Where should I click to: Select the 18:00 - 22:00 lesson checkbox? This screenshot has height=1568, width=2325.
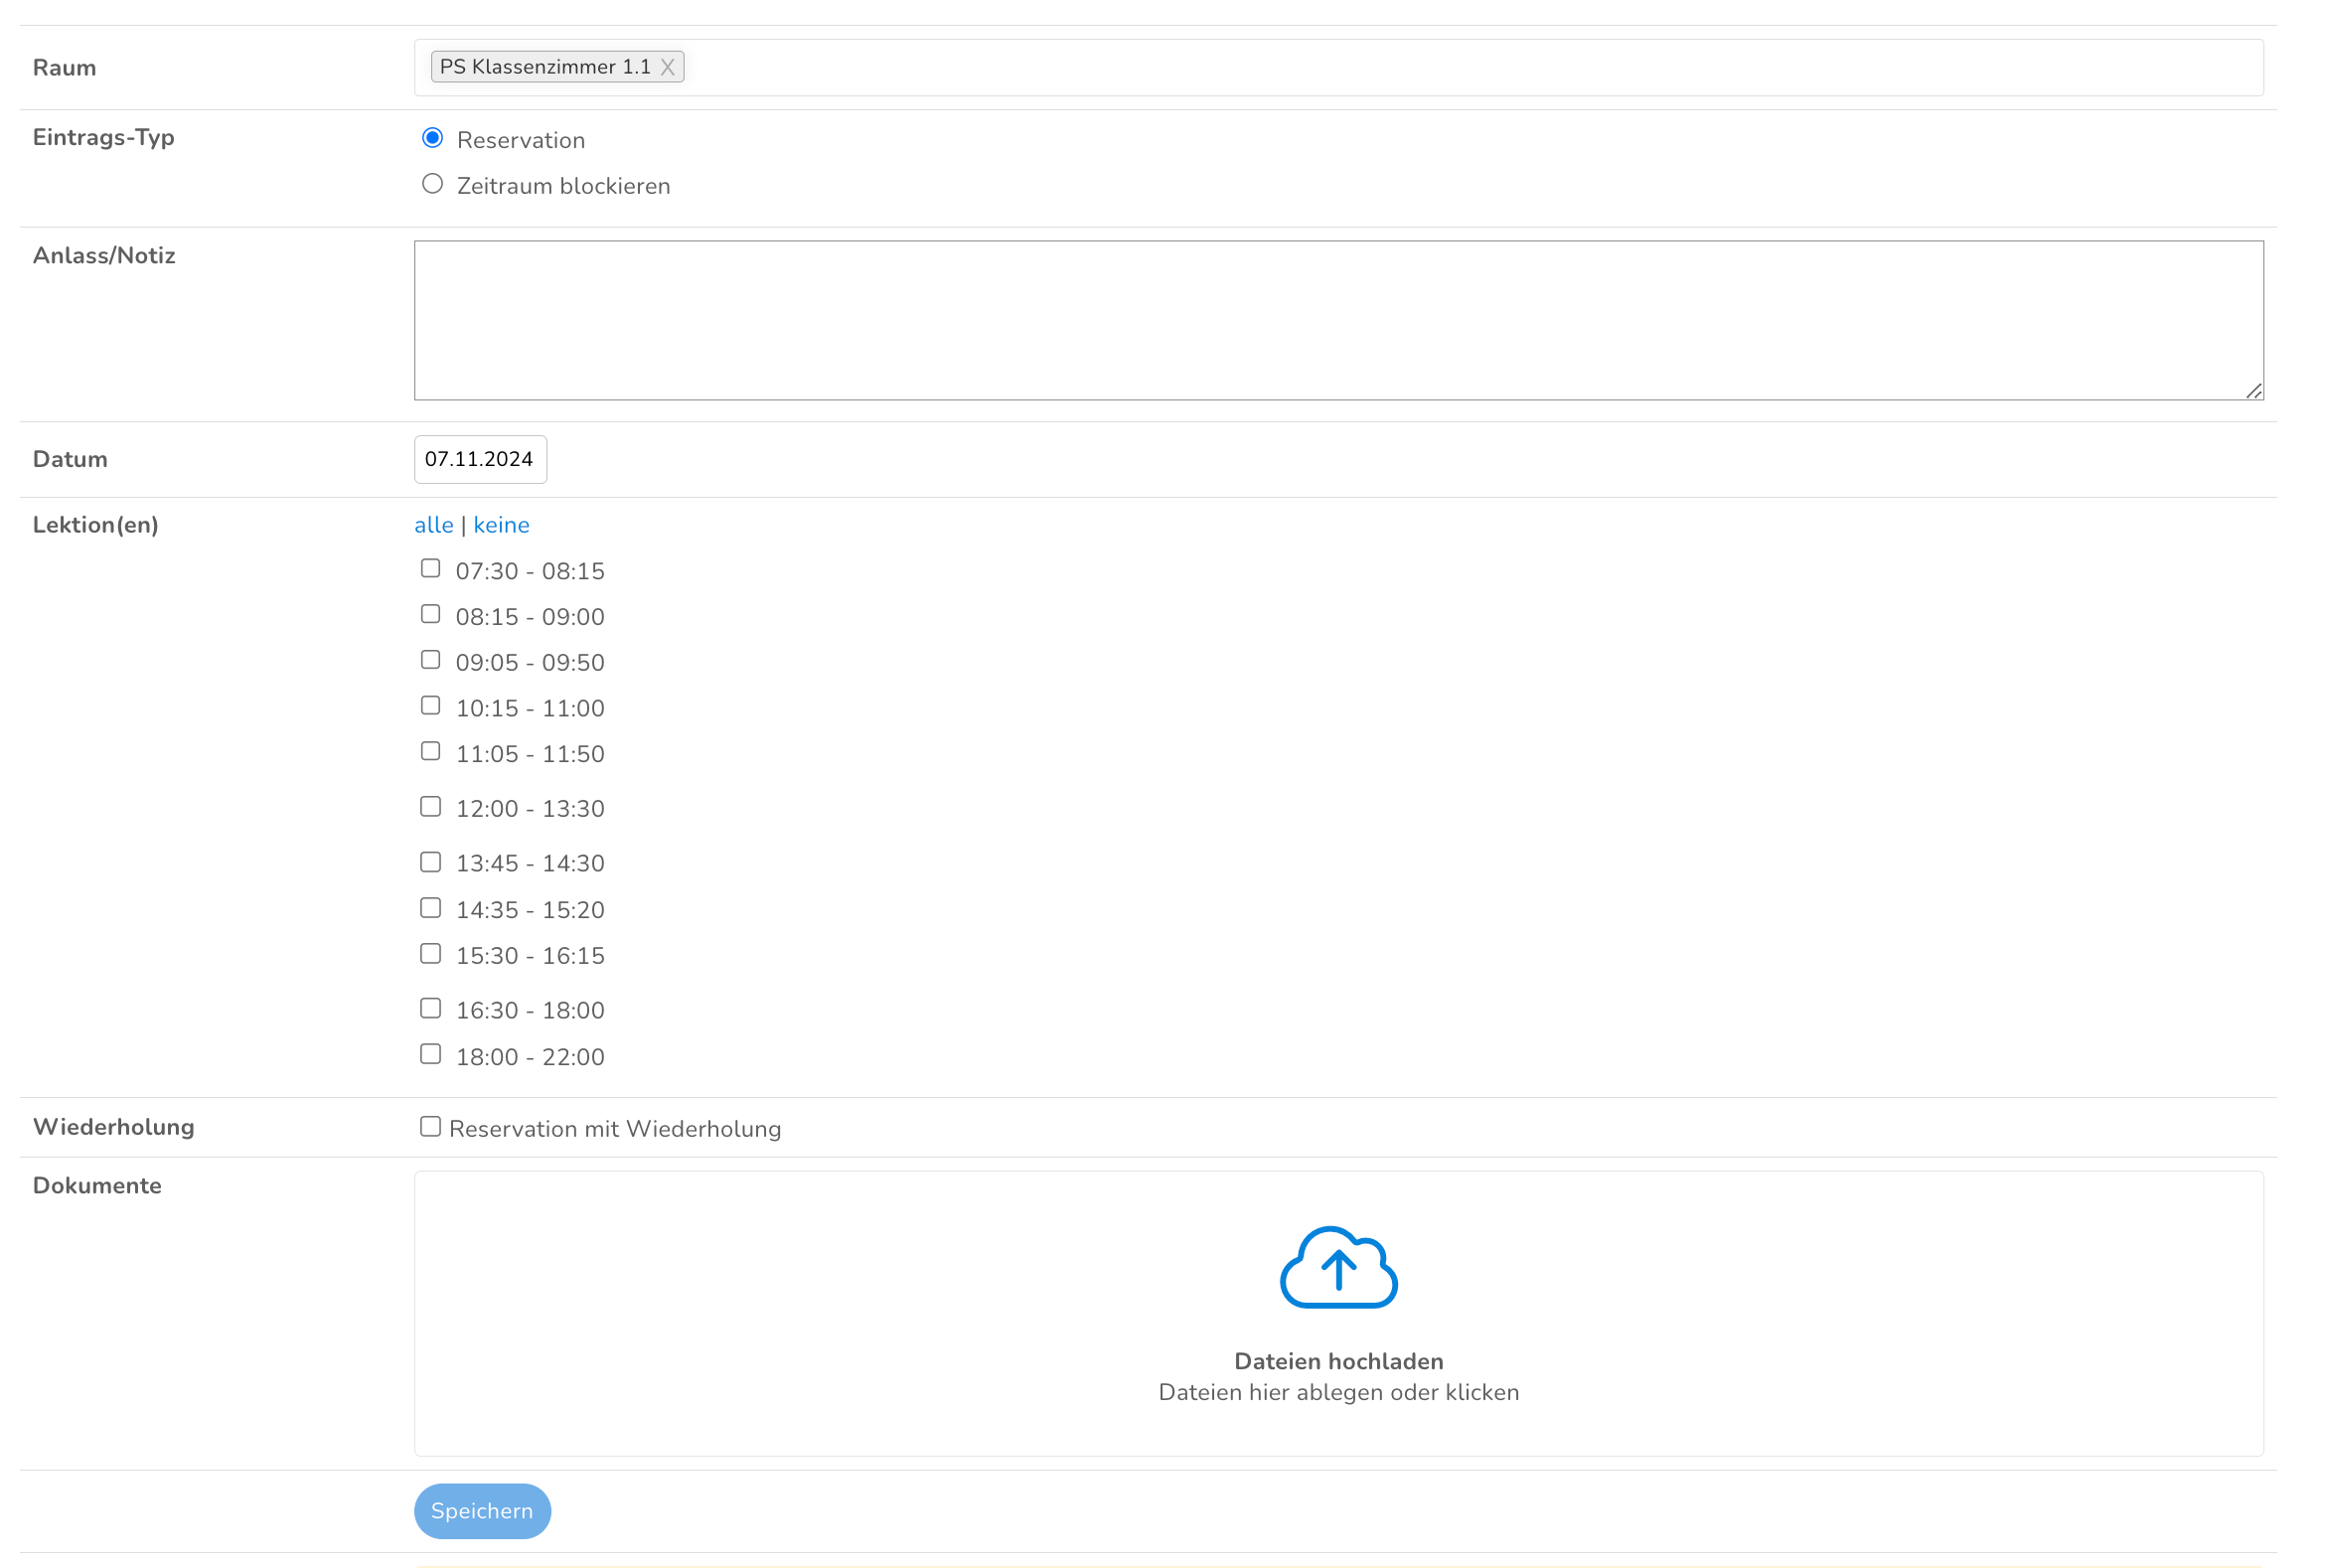coord(430,1054)
